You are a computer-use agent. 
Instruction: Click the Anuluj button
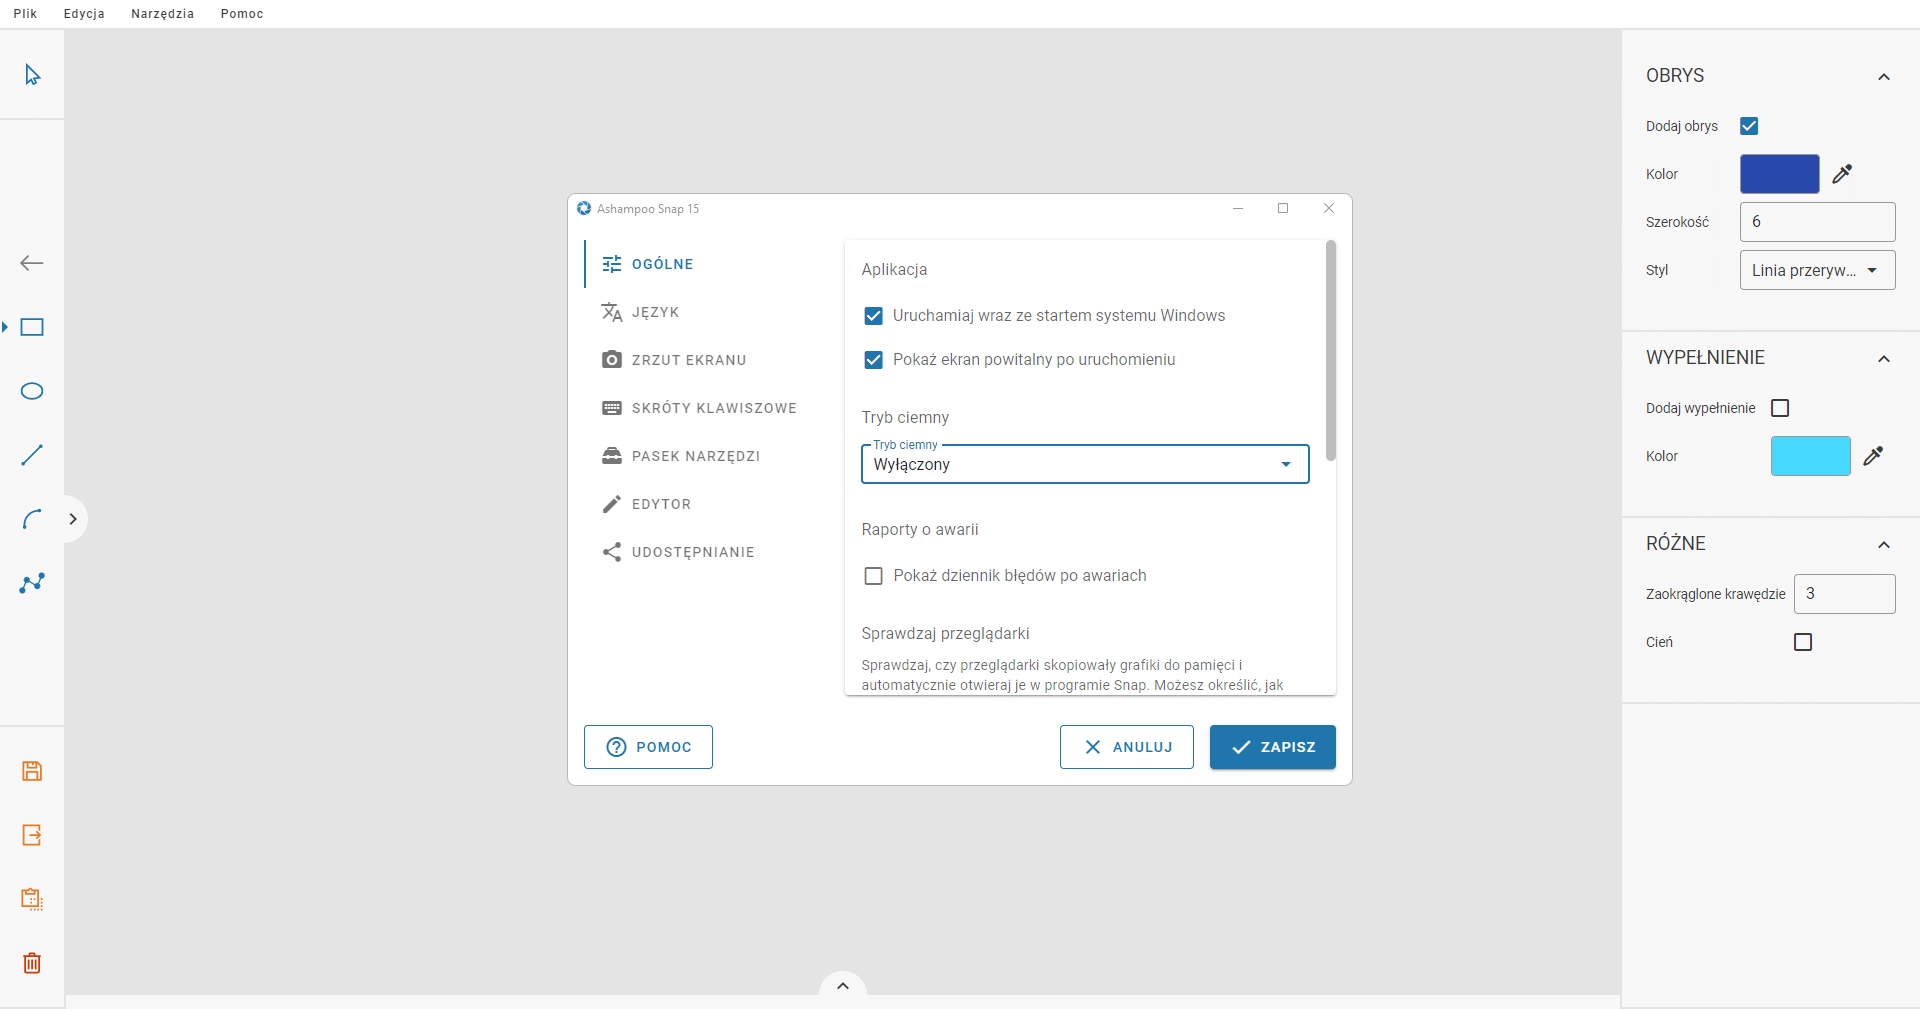click(1126, 747)
